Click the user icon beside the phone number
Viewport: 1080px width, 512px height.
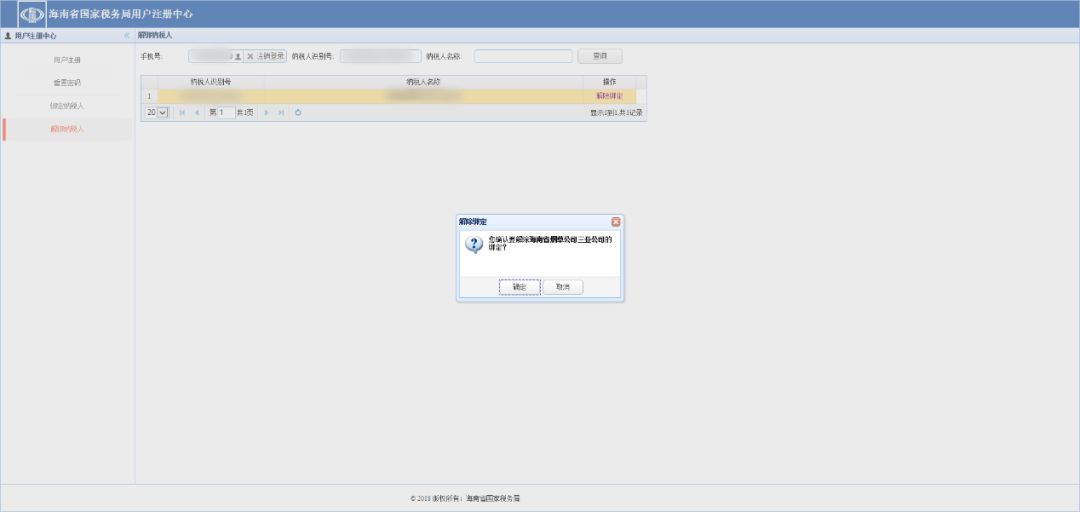pos(238,56)
